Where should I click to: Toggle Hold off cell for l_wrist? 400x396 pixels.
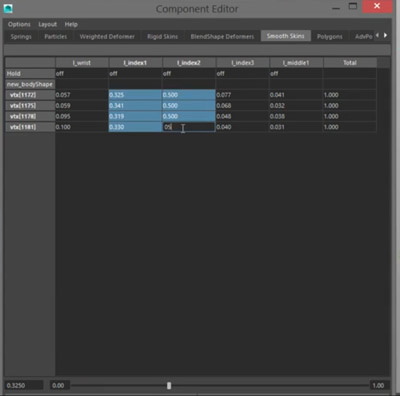tap(82, 73)
